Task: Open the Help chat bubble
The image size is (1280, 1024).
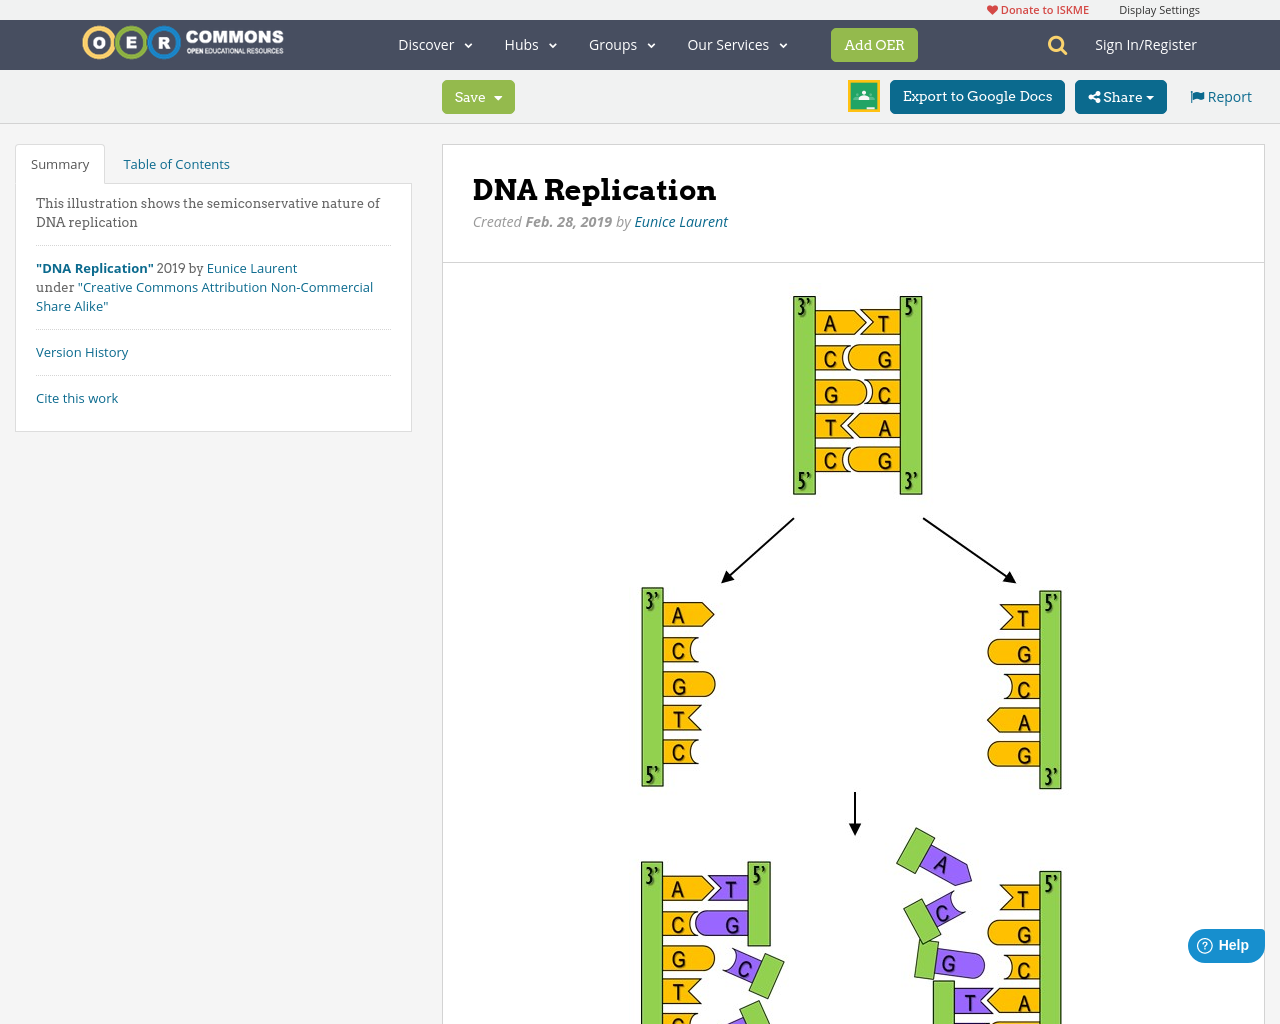Action: pyautogui.click(x=1225, y=944)
